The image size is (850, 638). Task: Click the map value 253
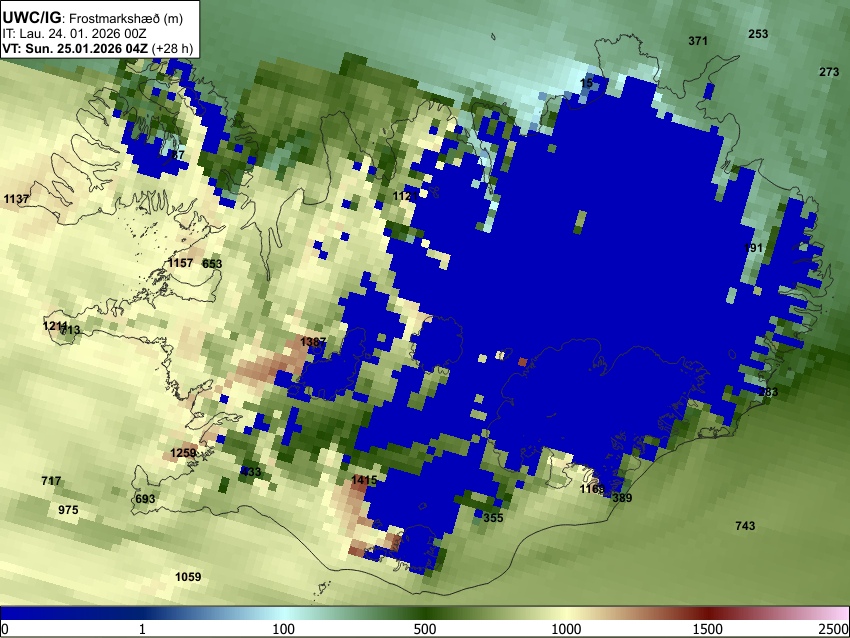(758, 34)
